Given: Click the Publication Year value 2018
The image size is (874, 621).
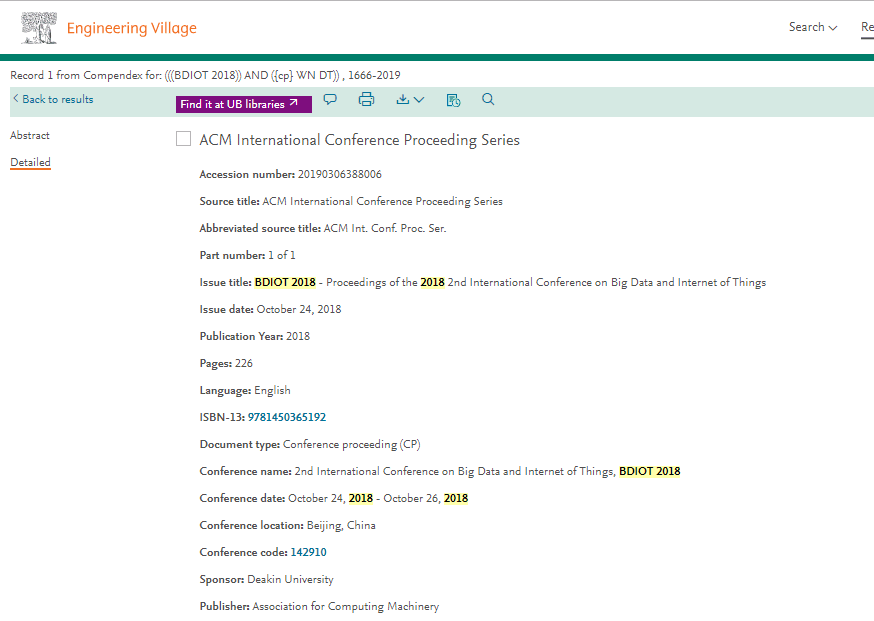Looking at the screenshot, I should tap(298, 336).
